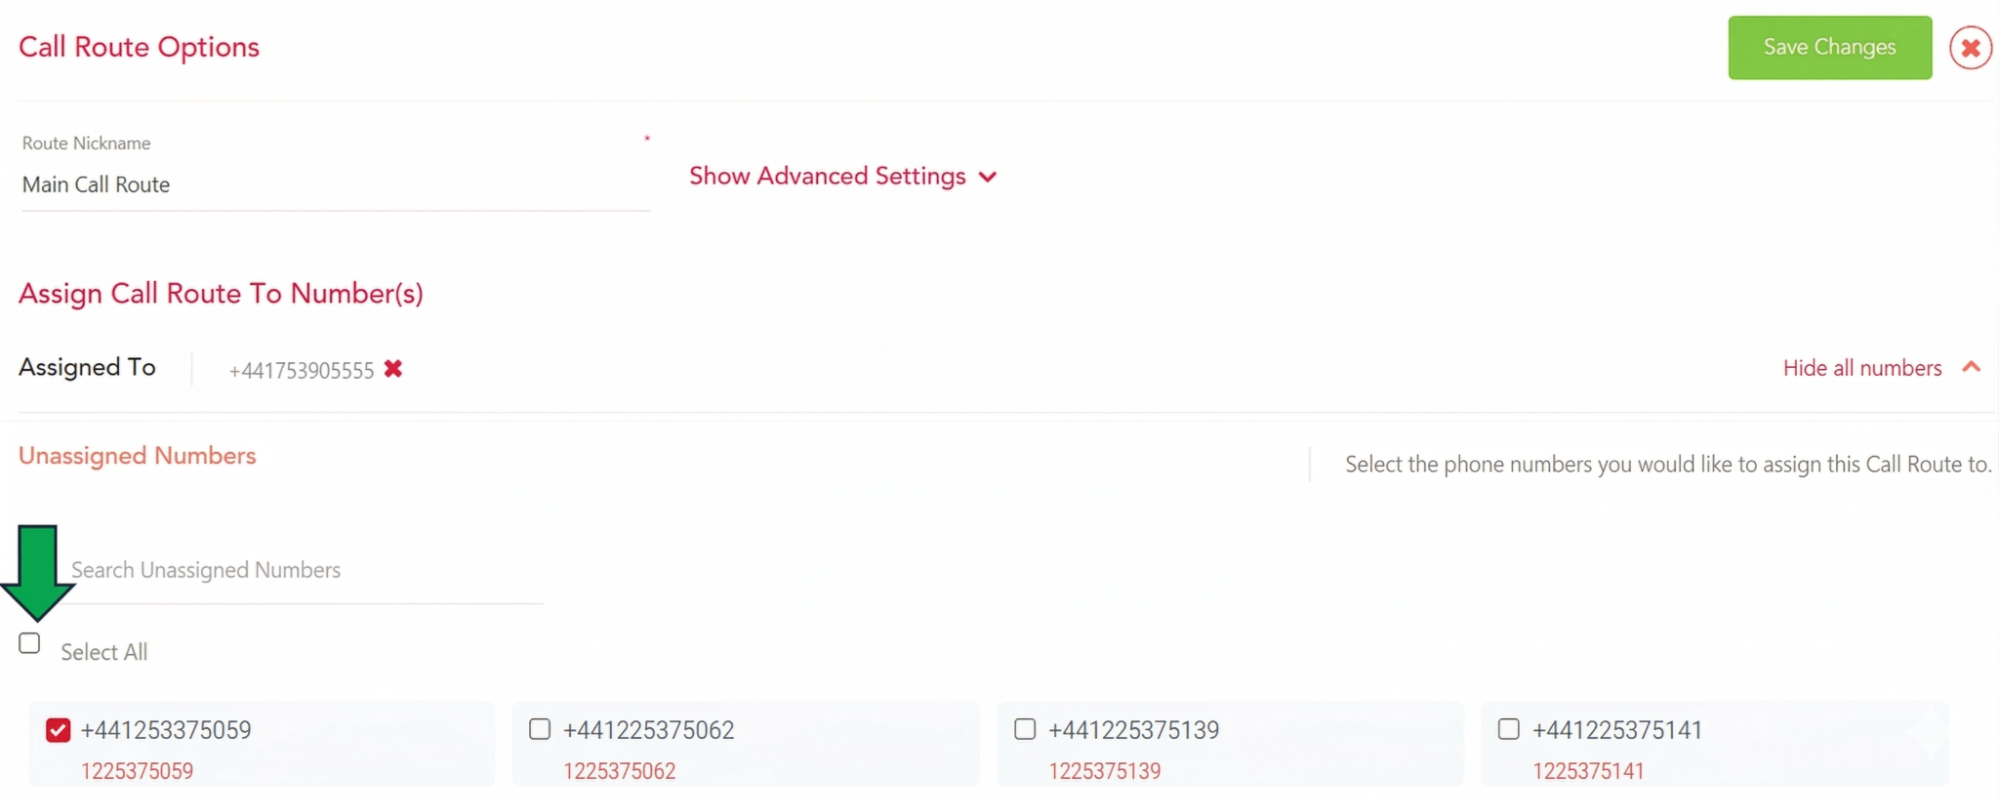Click the Hide all numbers link

pyautogui.click(x=1862, y=368)
